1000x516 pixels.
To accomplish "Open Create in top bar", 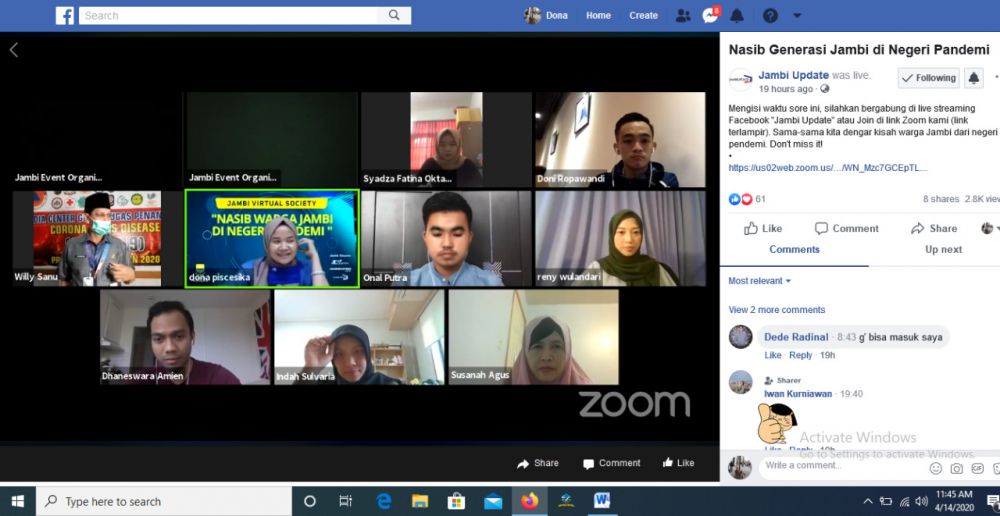I will [x=643, y=15].
